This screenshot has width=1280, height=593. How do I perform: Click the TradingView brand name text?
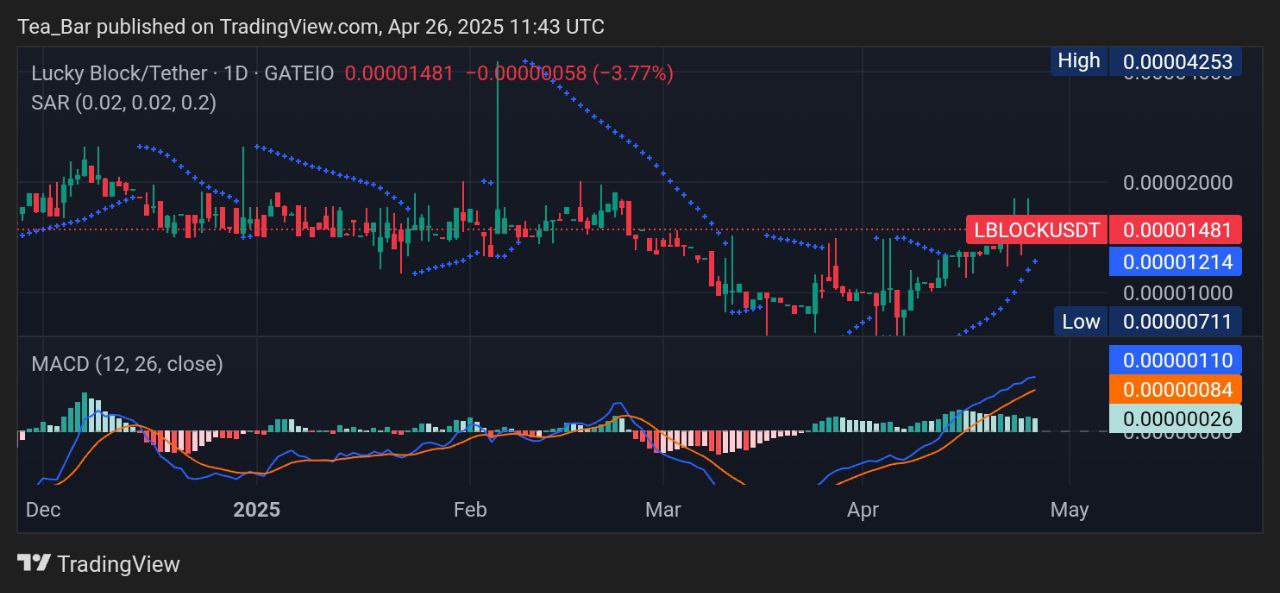point(118,564)
